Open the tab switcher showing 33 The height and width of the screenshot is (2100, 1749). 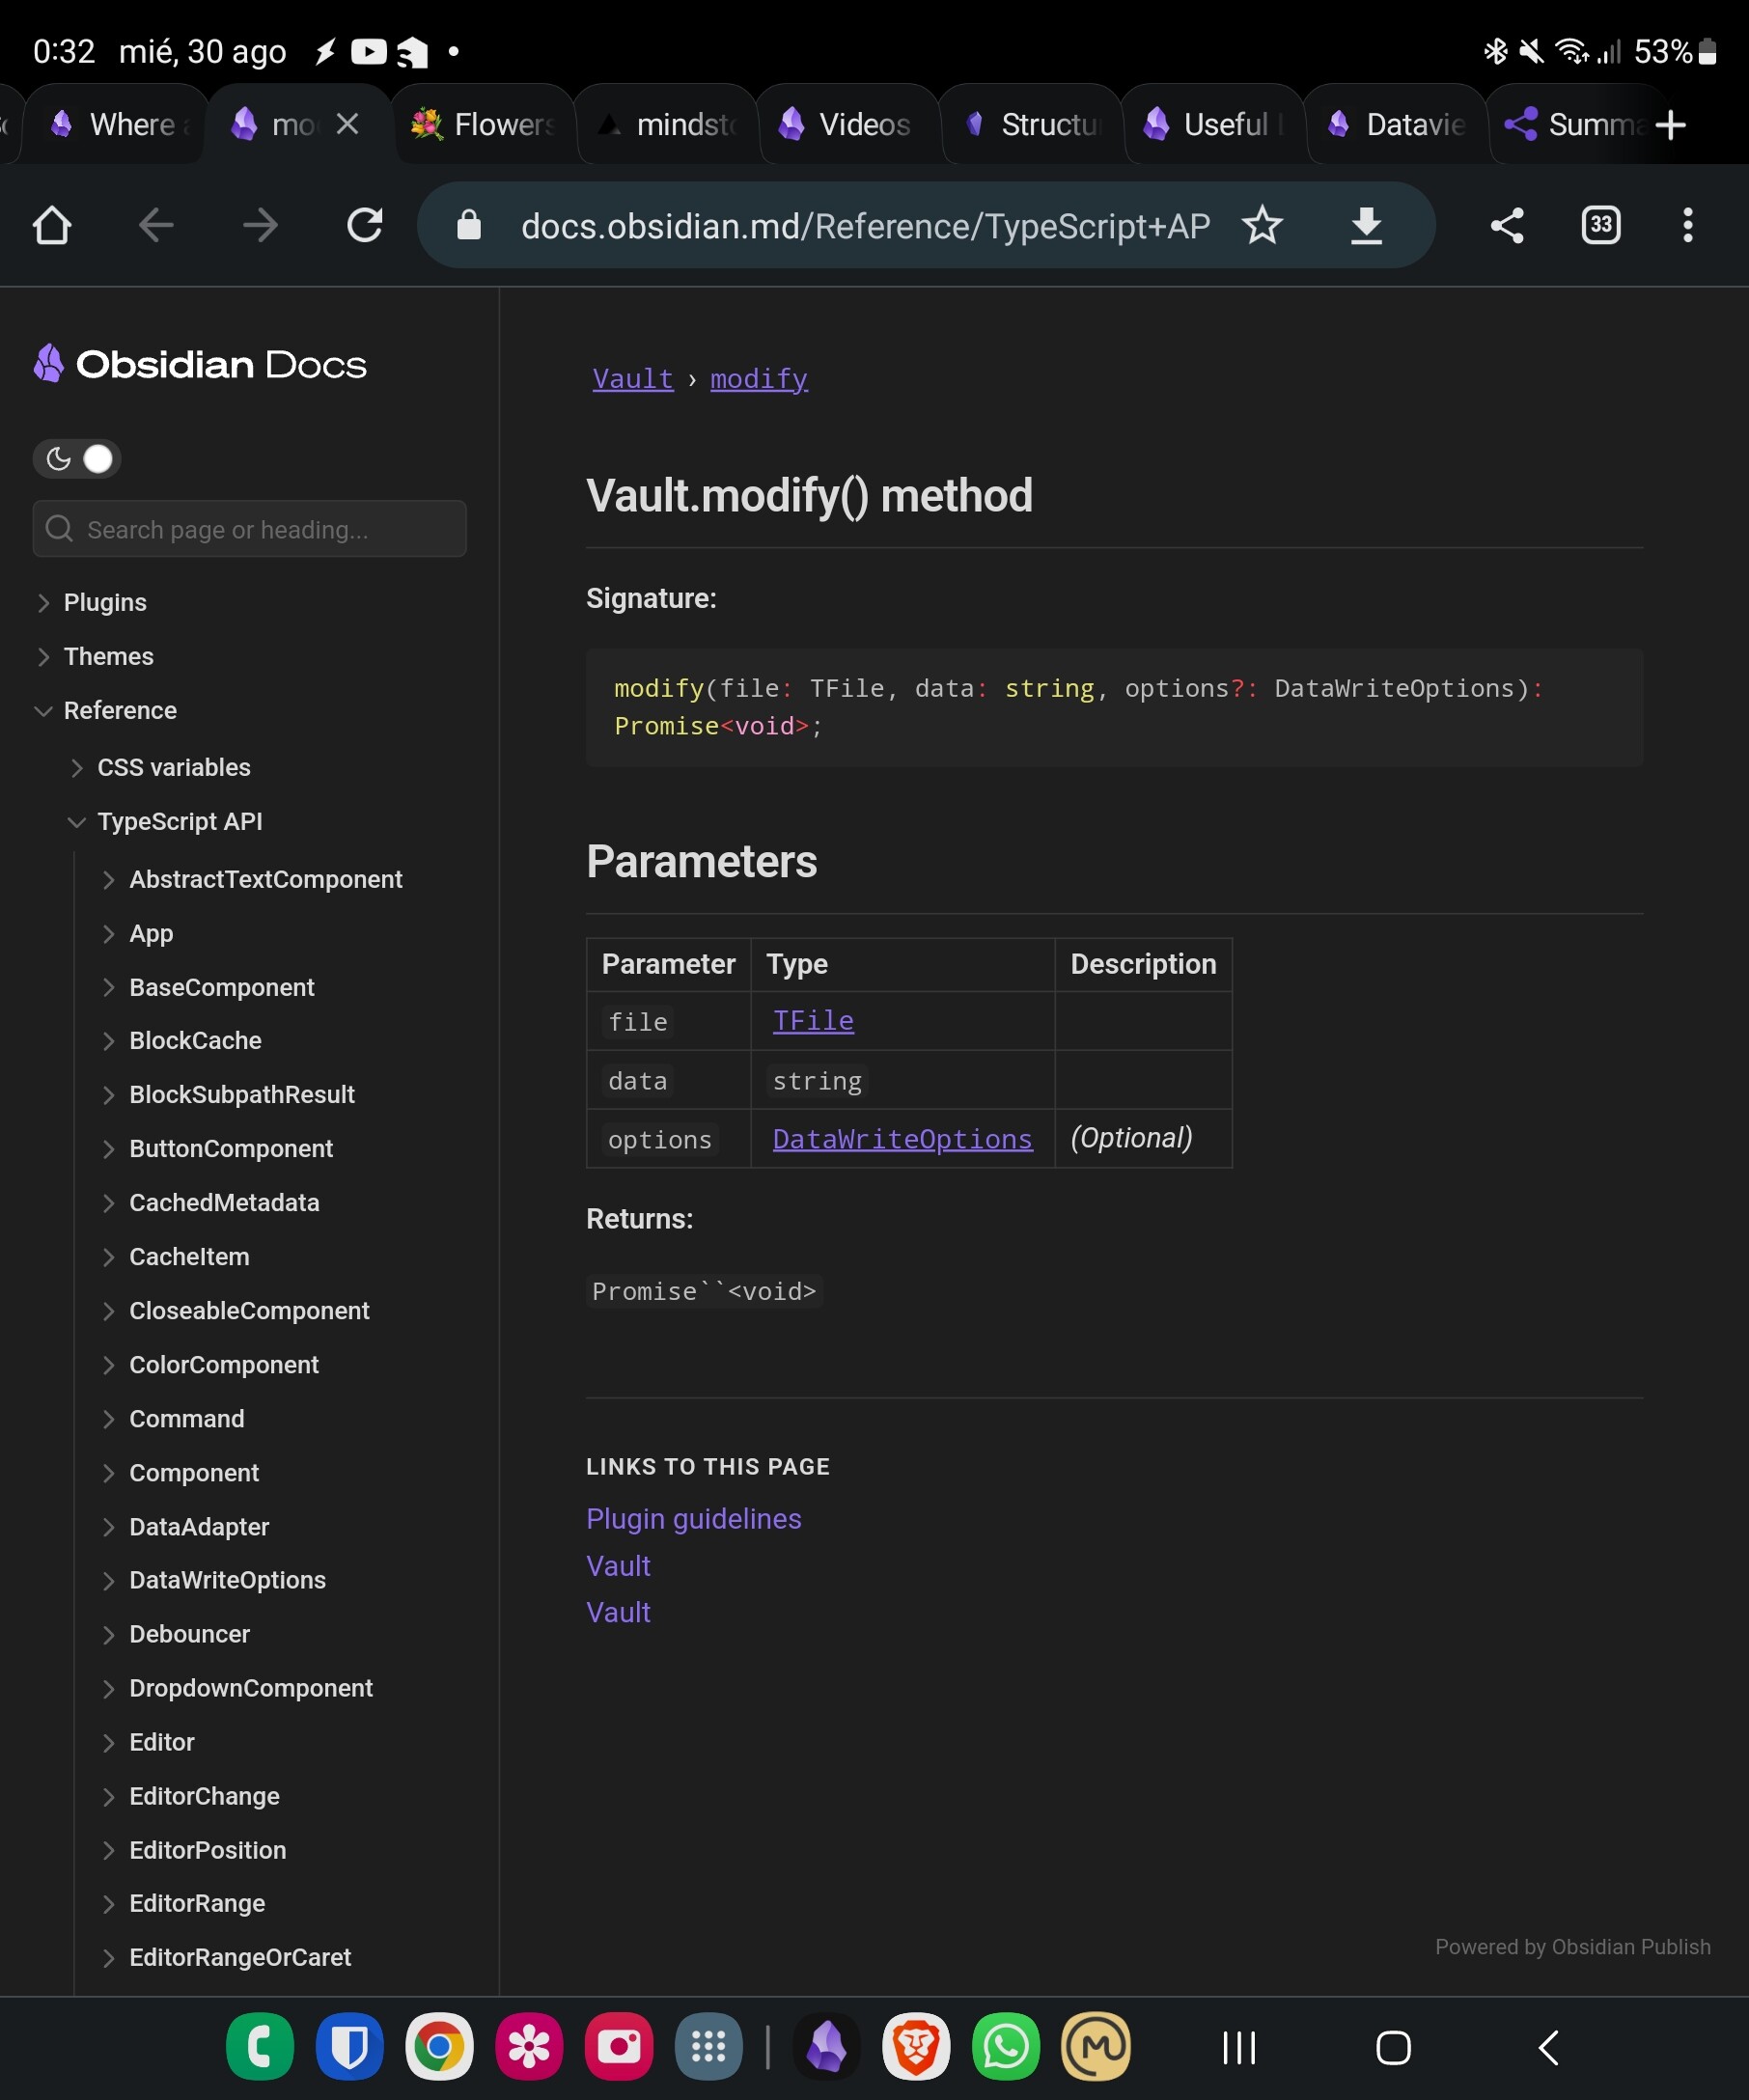[1601, 225]
